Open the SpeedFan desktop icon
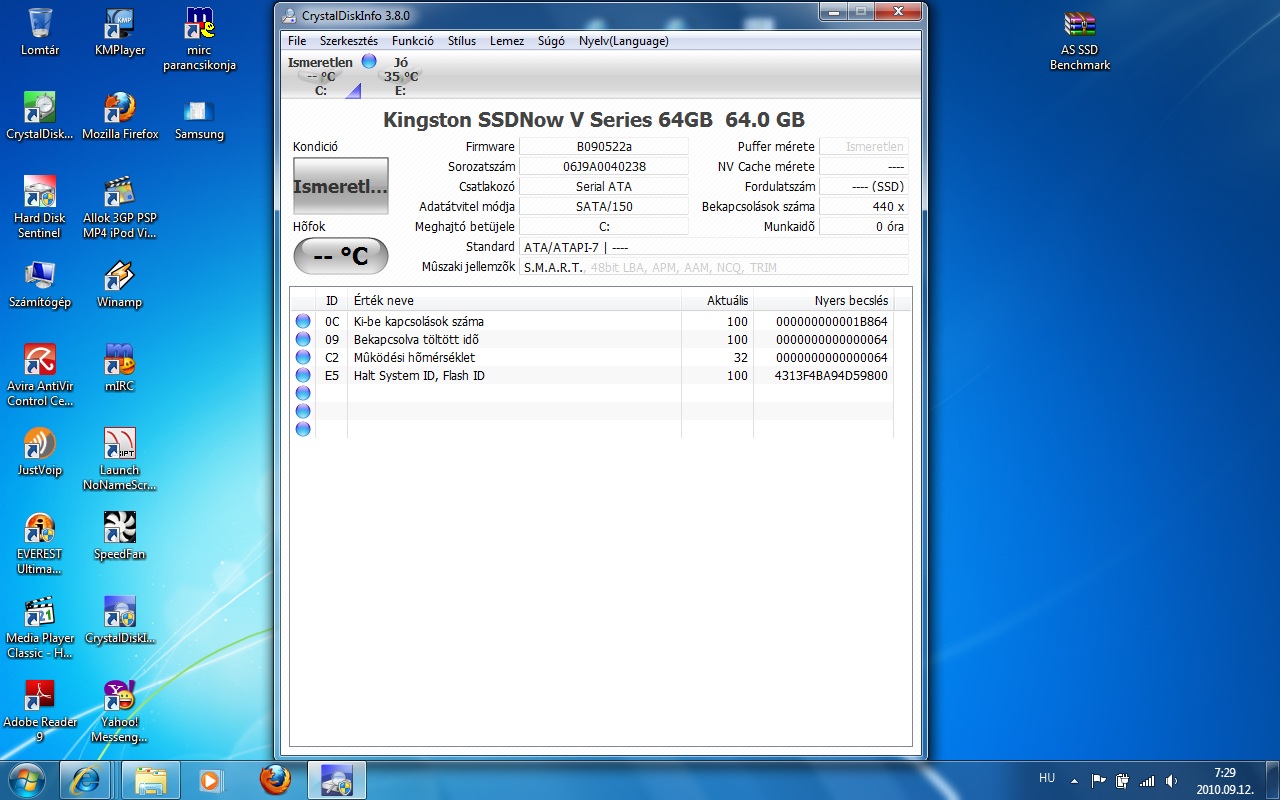This screenshot has width=1280, height=800. [x=120, y=536]
